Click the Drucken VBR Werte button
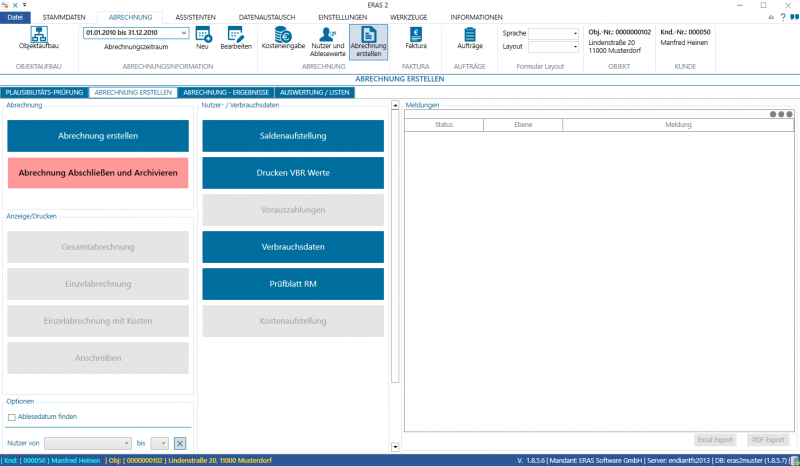The height and width of the screenshot is (466, 800). click(293, 173)
